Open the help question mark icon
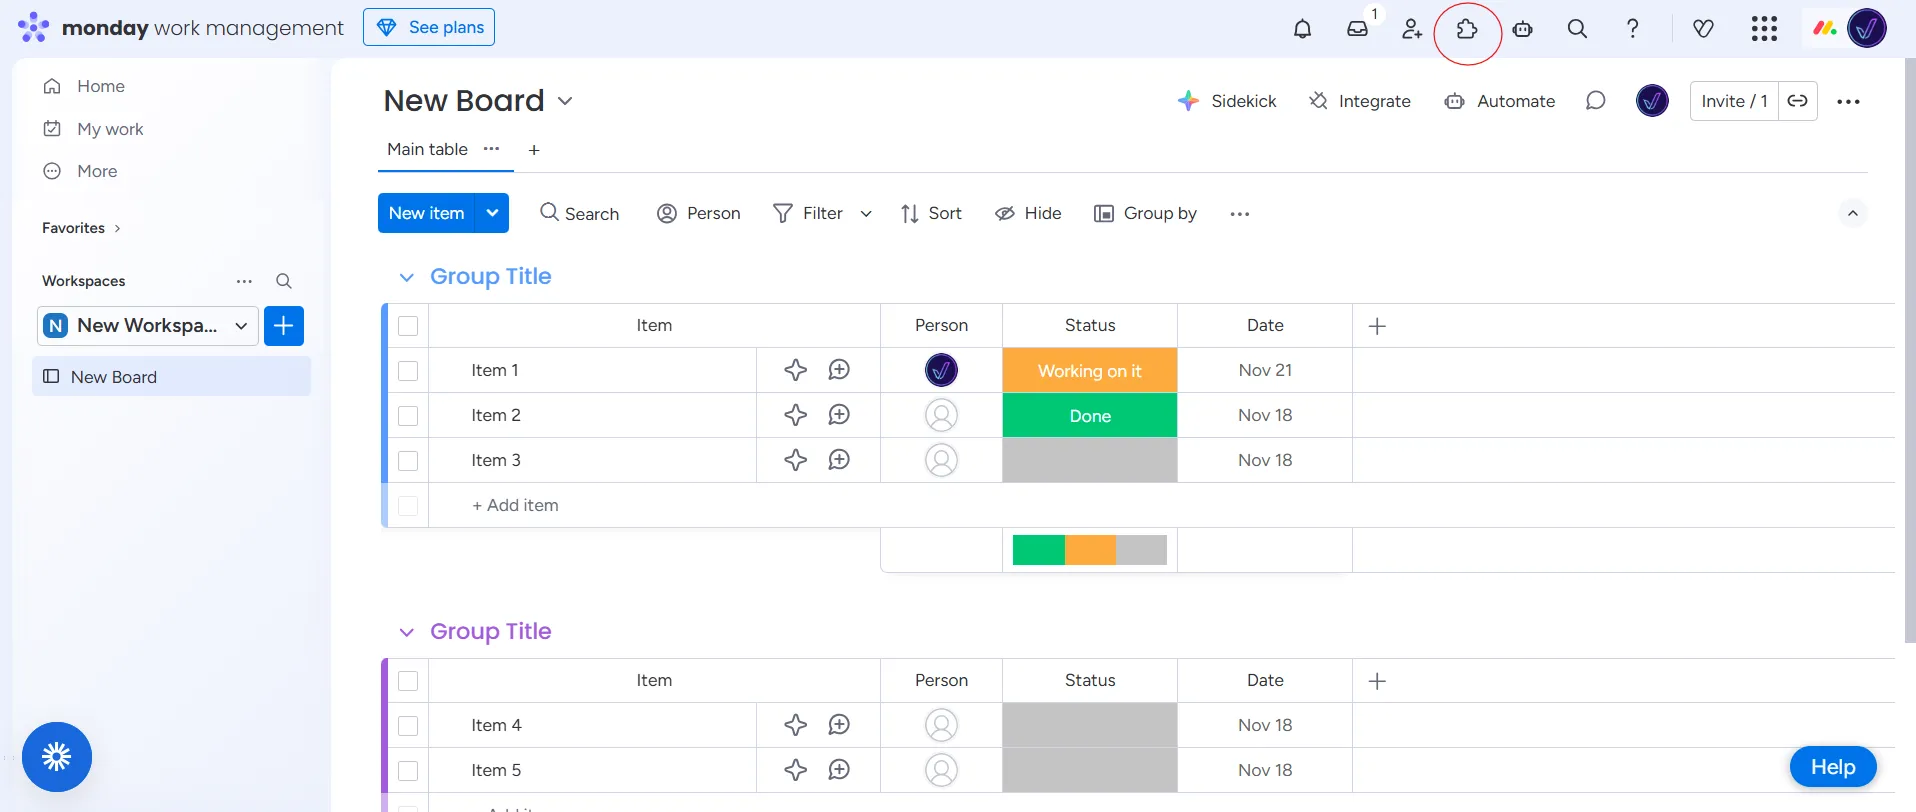Screen dimensions: 1916x812 (1632, 29)
